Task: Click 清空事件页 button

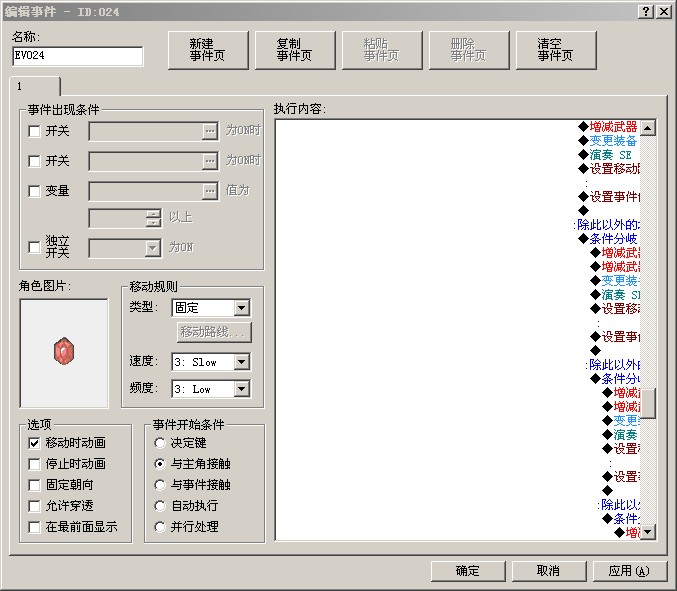Action: [x=556, y=50]
